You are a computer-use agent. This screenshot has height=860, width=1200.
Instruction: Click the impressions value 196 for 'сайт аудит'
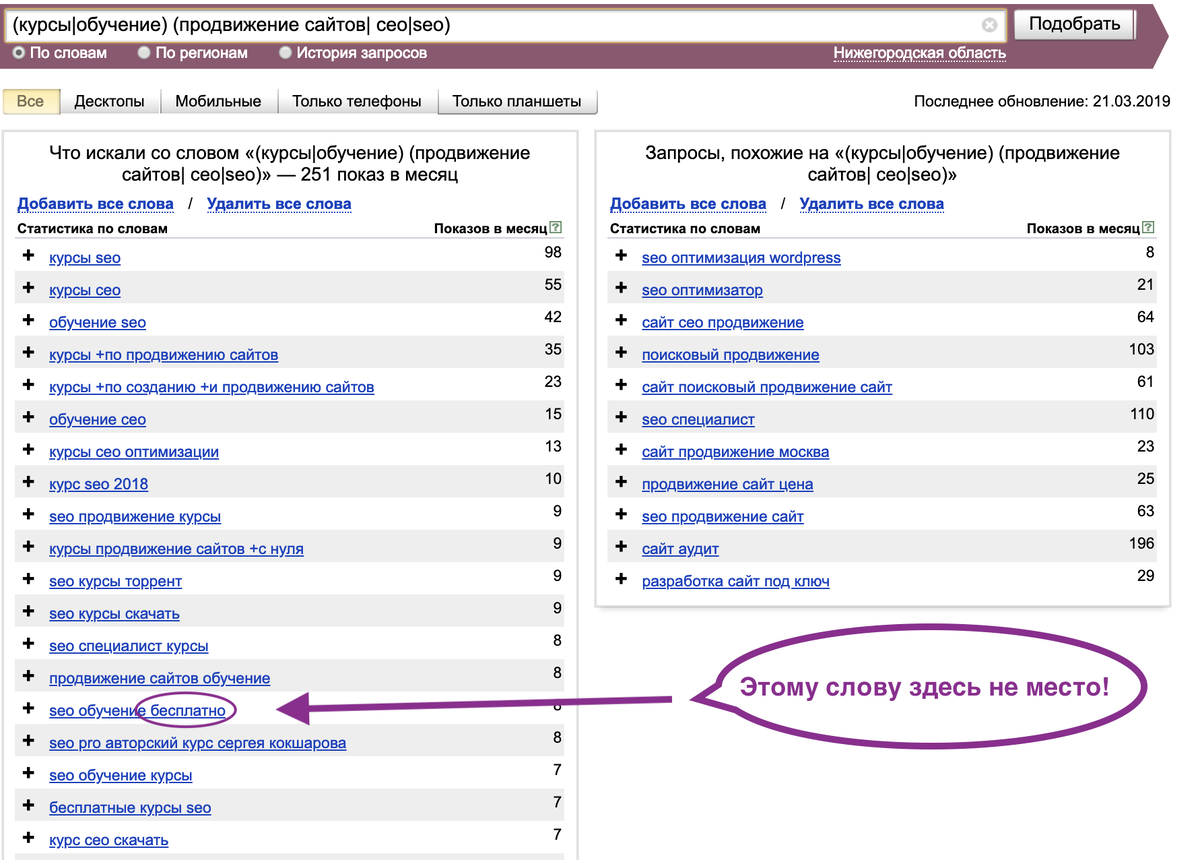tap(1141, 543)
